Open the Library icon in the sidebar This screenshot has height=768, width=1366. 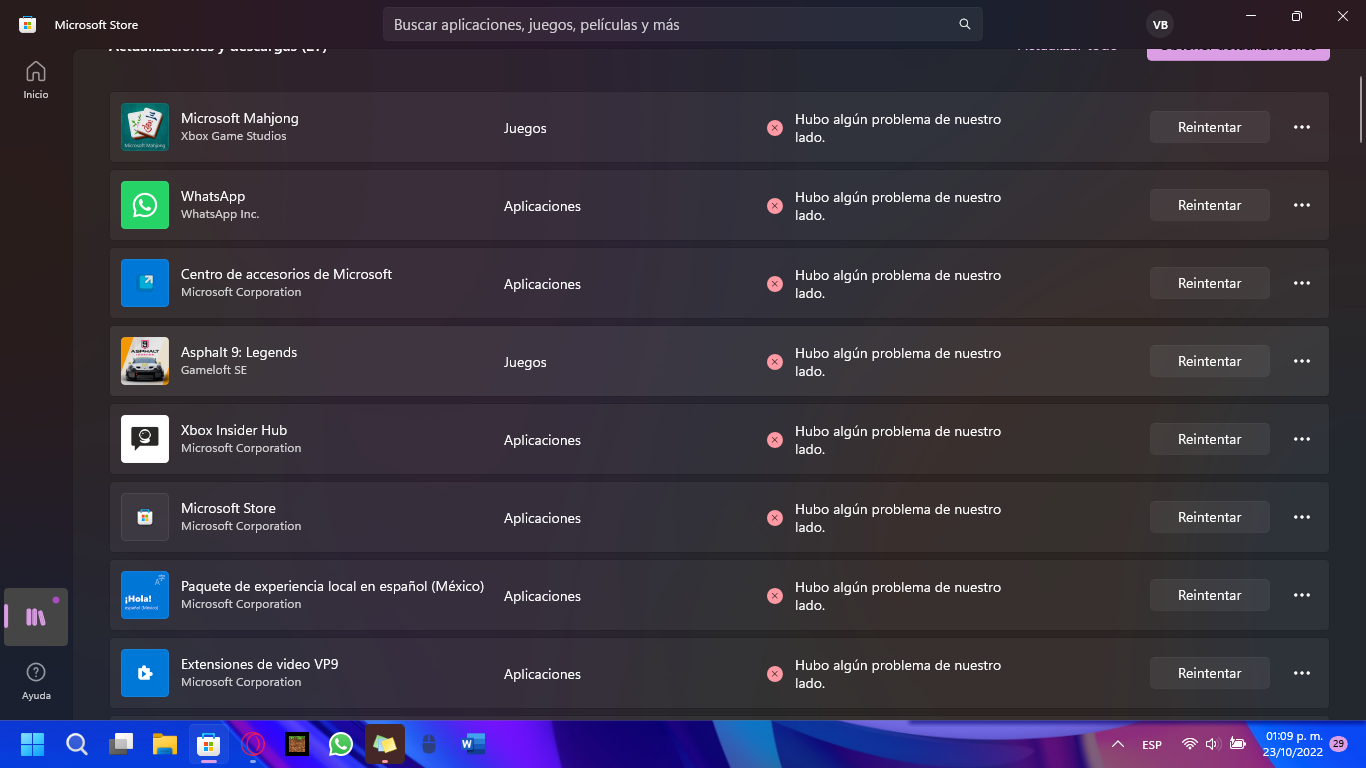click(x=36, y=617)
